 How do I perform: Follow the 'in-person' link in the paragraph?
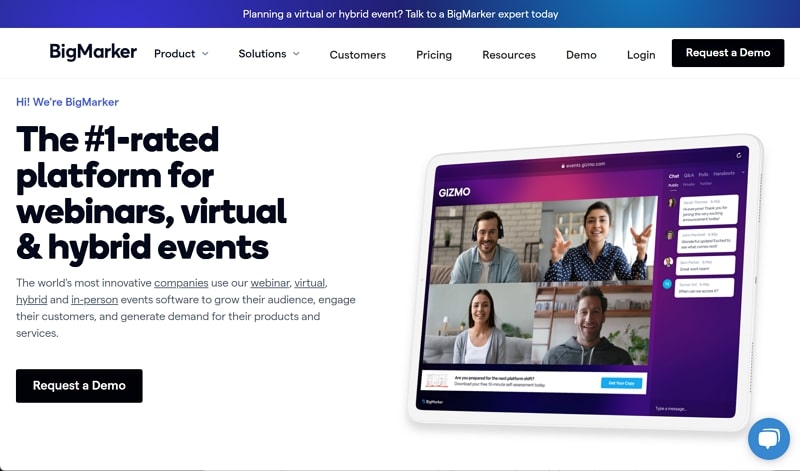pos(94,300)
